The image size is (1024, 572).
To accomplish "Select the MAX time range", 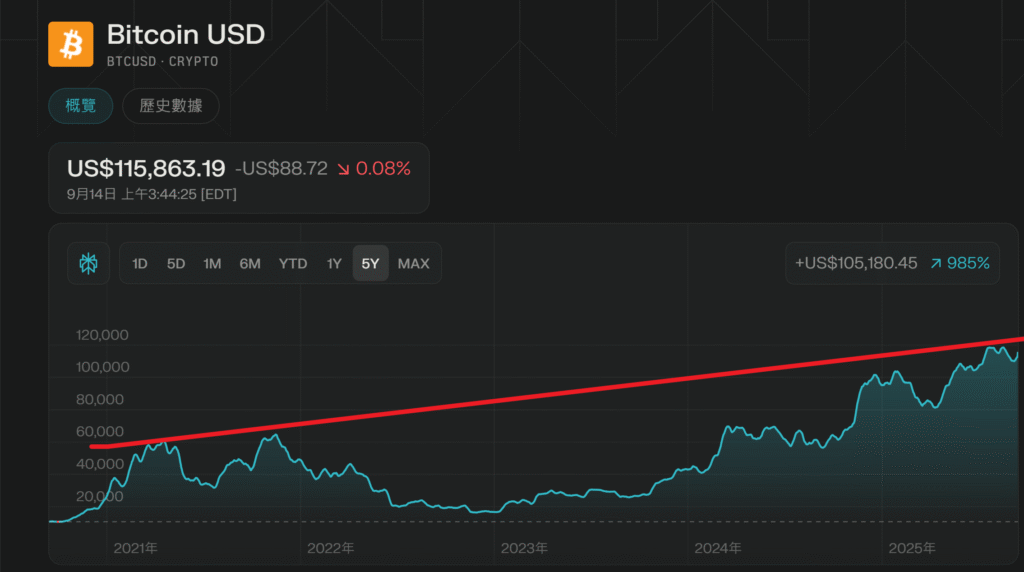I will point(413,264).
